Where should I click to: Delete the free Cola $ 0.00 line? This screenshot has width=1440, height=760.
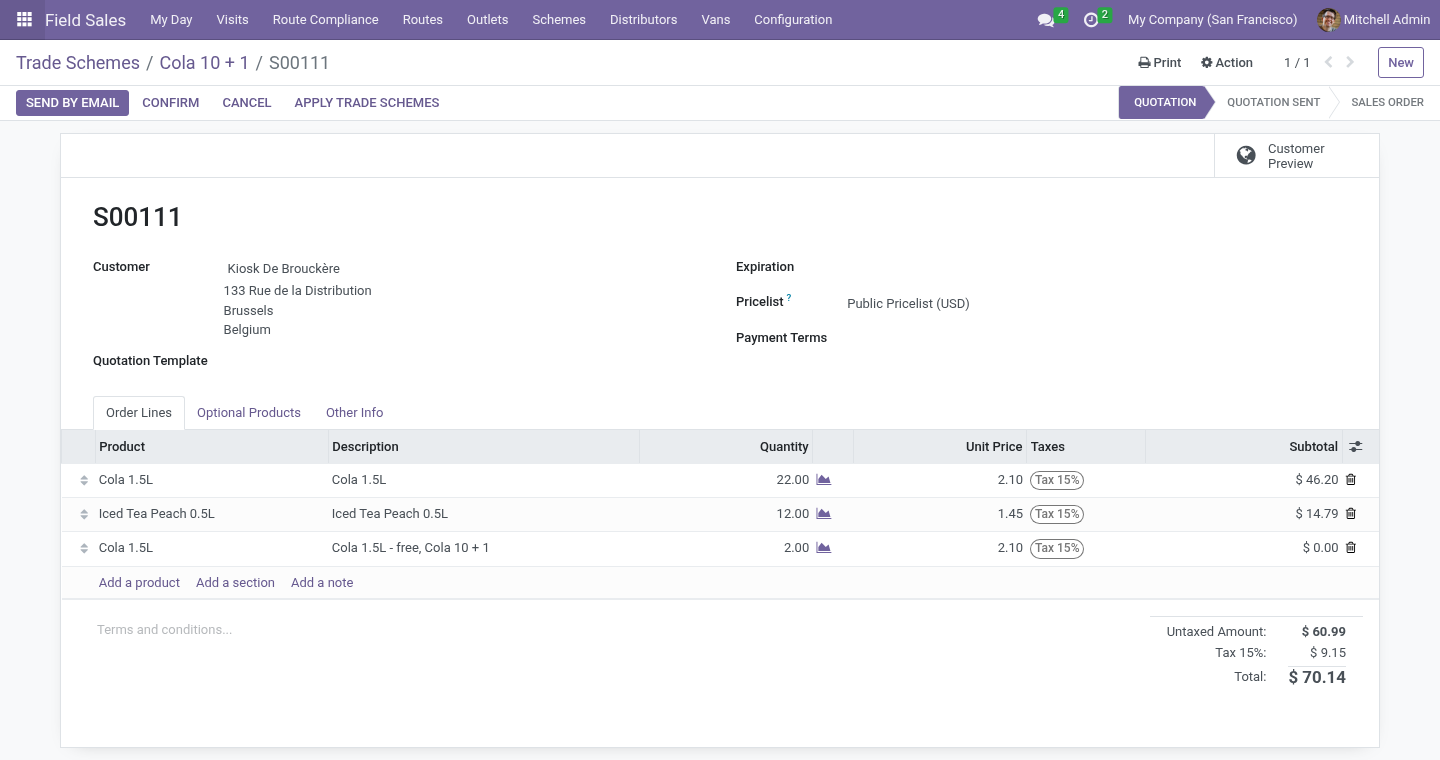1351,548
